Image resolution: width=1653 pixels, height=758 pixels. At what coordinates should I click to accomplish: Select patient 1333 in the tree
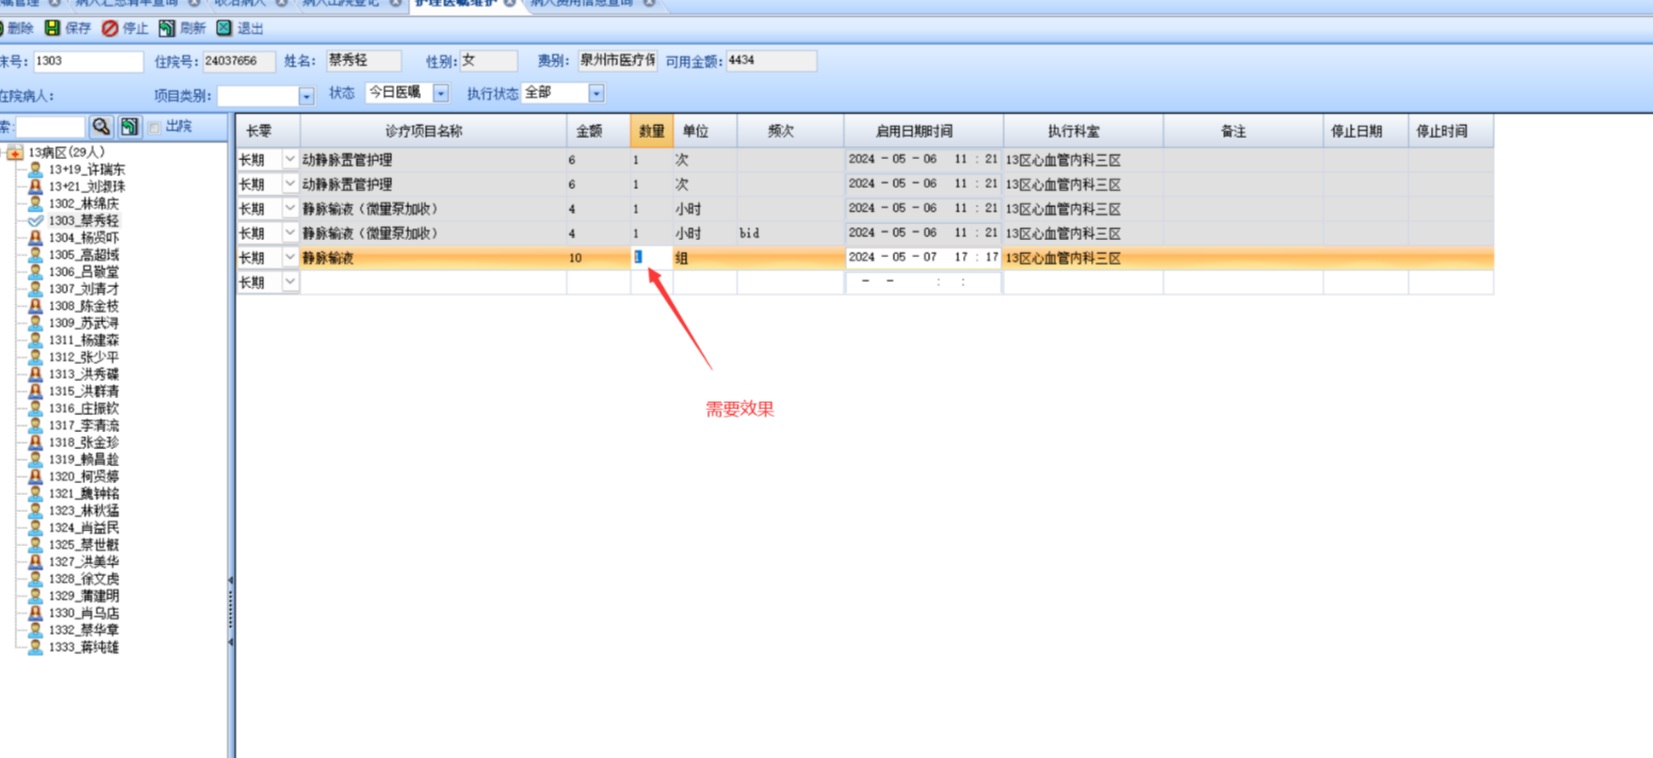(83, 646)
